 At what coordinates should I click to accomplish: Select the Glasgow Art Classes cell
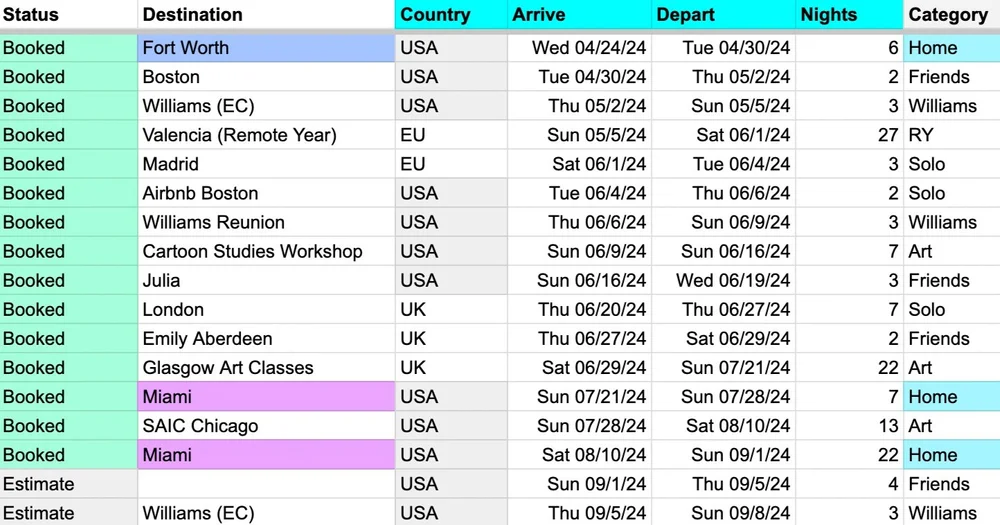coord(266,367)
